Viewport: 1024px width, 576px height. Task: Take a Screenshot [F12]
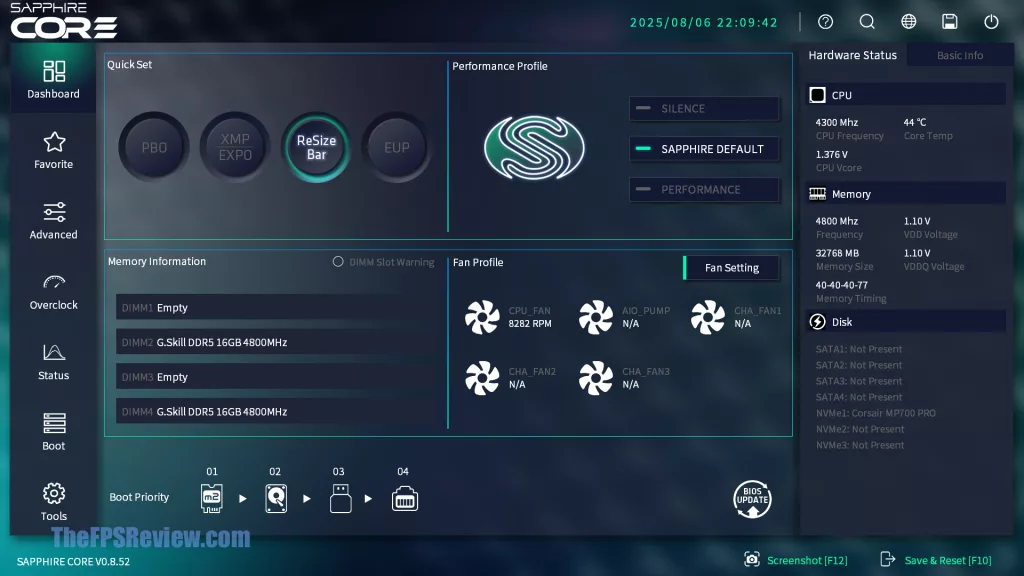(x=796, y=560)
